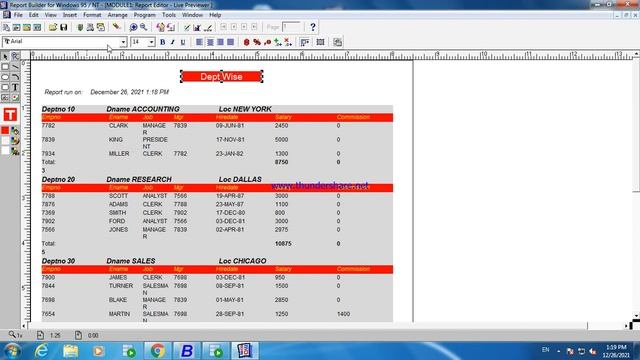Screen dimensions: 640x360
Task: Click the Clear Query yellow eraser icon
Action: pyautogui.click(x=116, y=27)
